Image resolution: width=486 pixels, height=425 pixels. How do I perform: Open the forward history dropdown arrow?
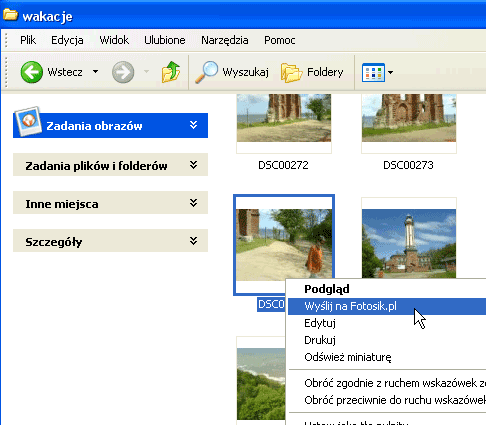(146, 71)
